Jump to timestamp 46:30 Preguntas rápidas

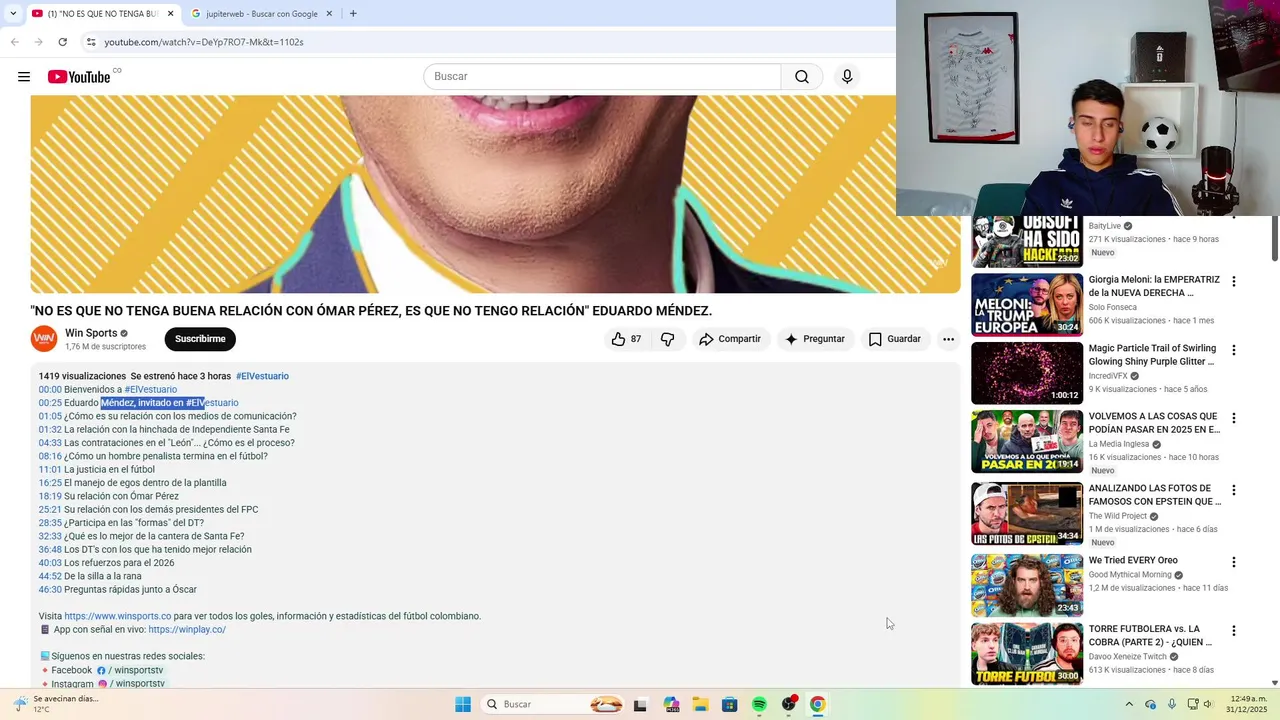[50, 589]
